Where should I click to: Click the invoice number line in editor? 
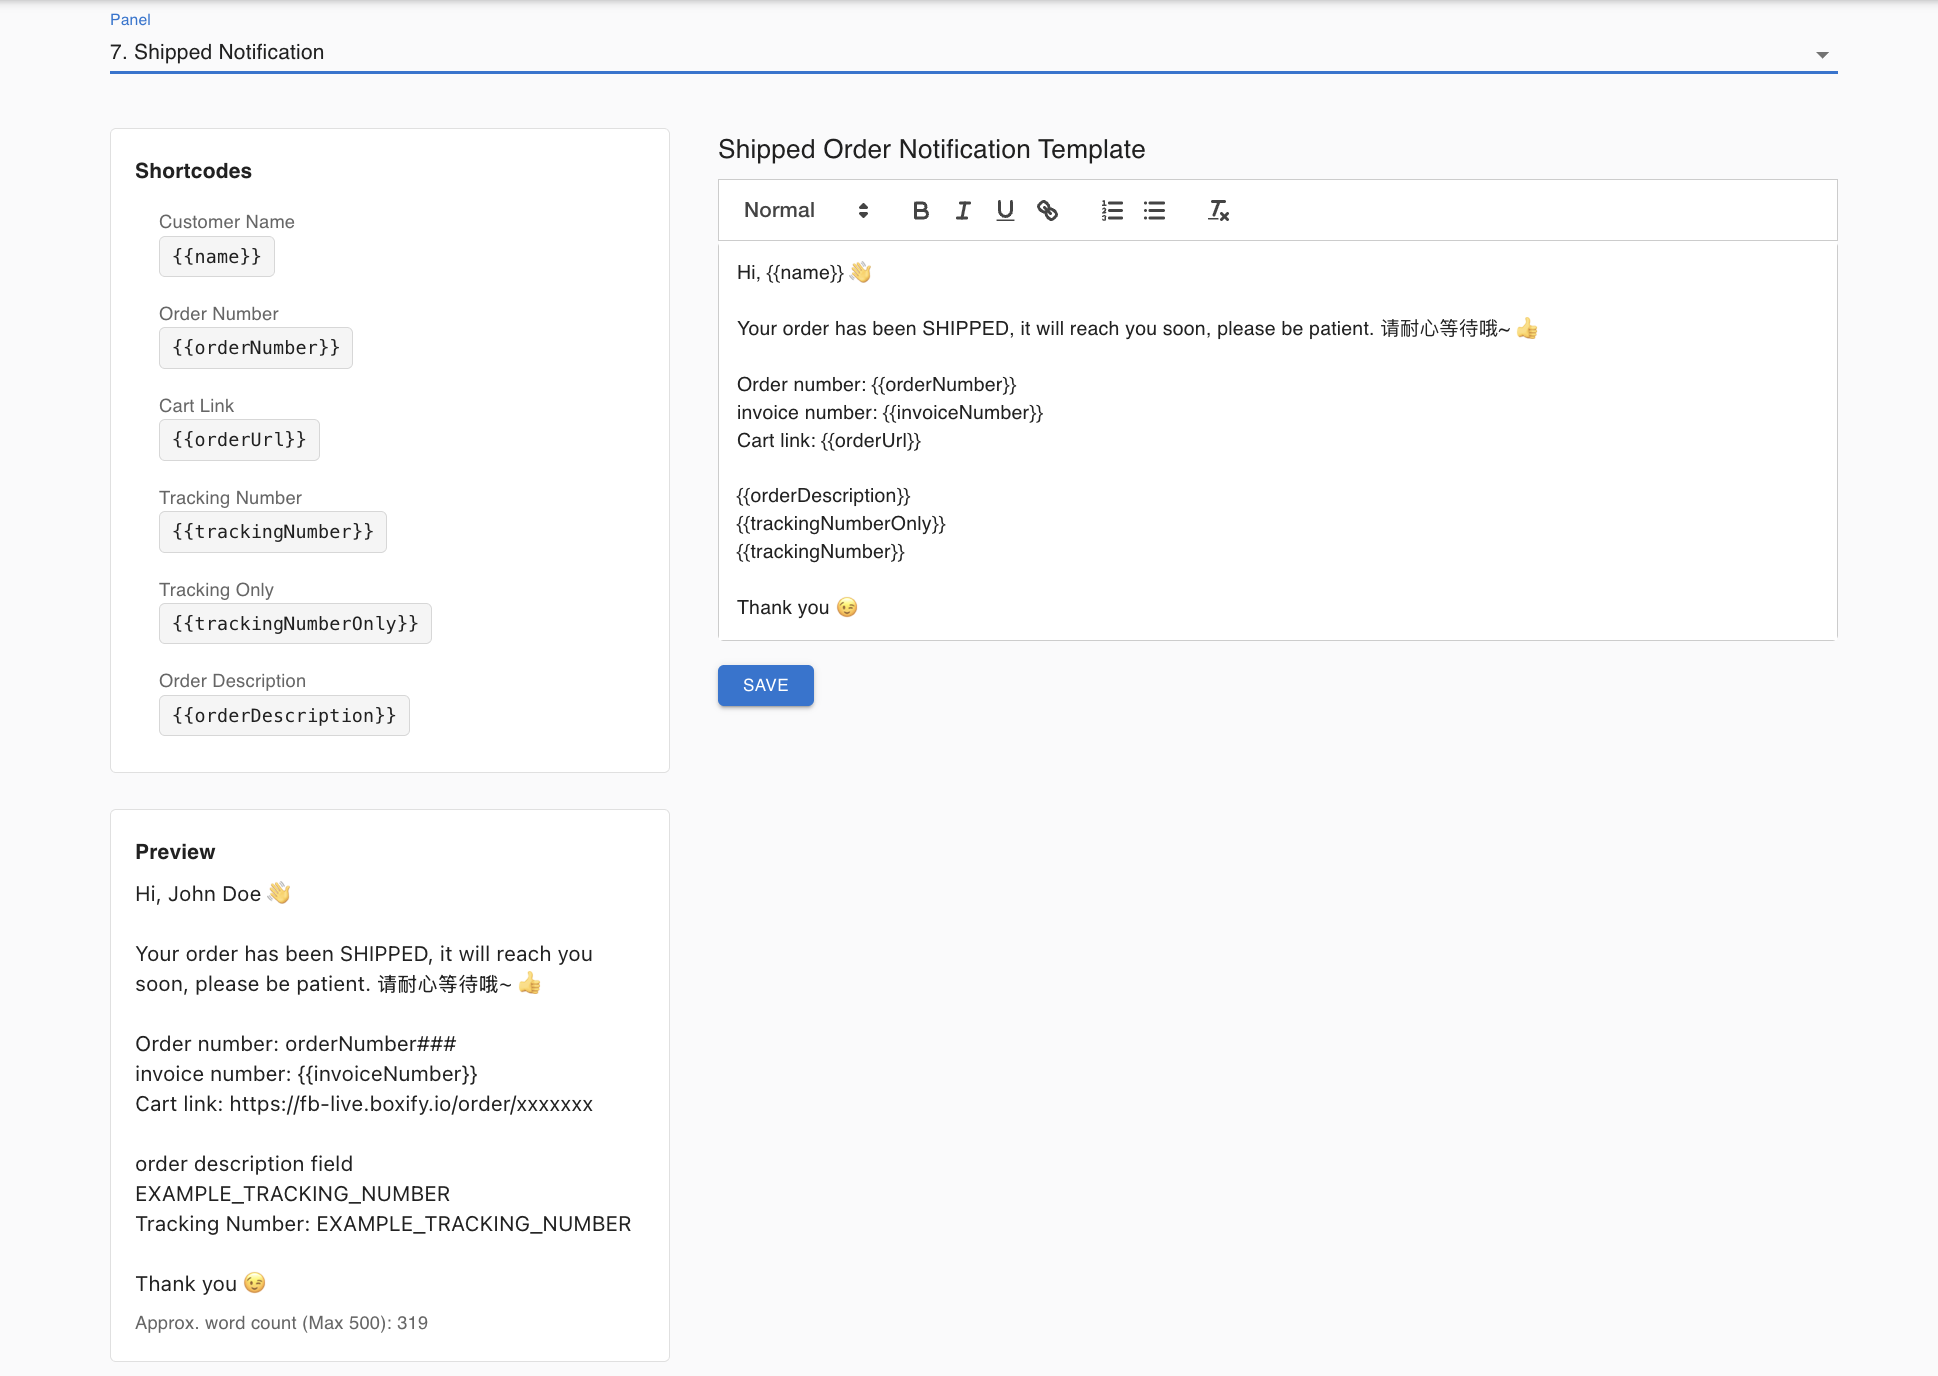click(889, 413)
